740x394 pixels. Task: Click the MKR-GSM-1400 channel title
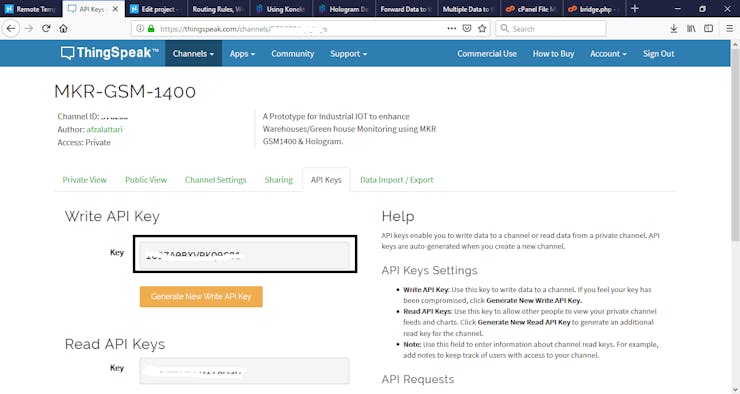point(125,91)
